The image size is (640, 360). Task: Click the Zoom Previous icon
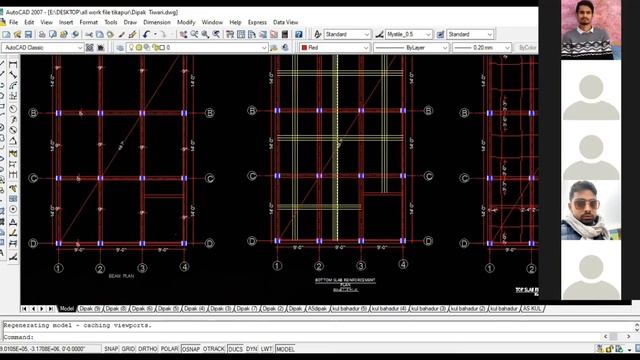[x=216, y=34]
